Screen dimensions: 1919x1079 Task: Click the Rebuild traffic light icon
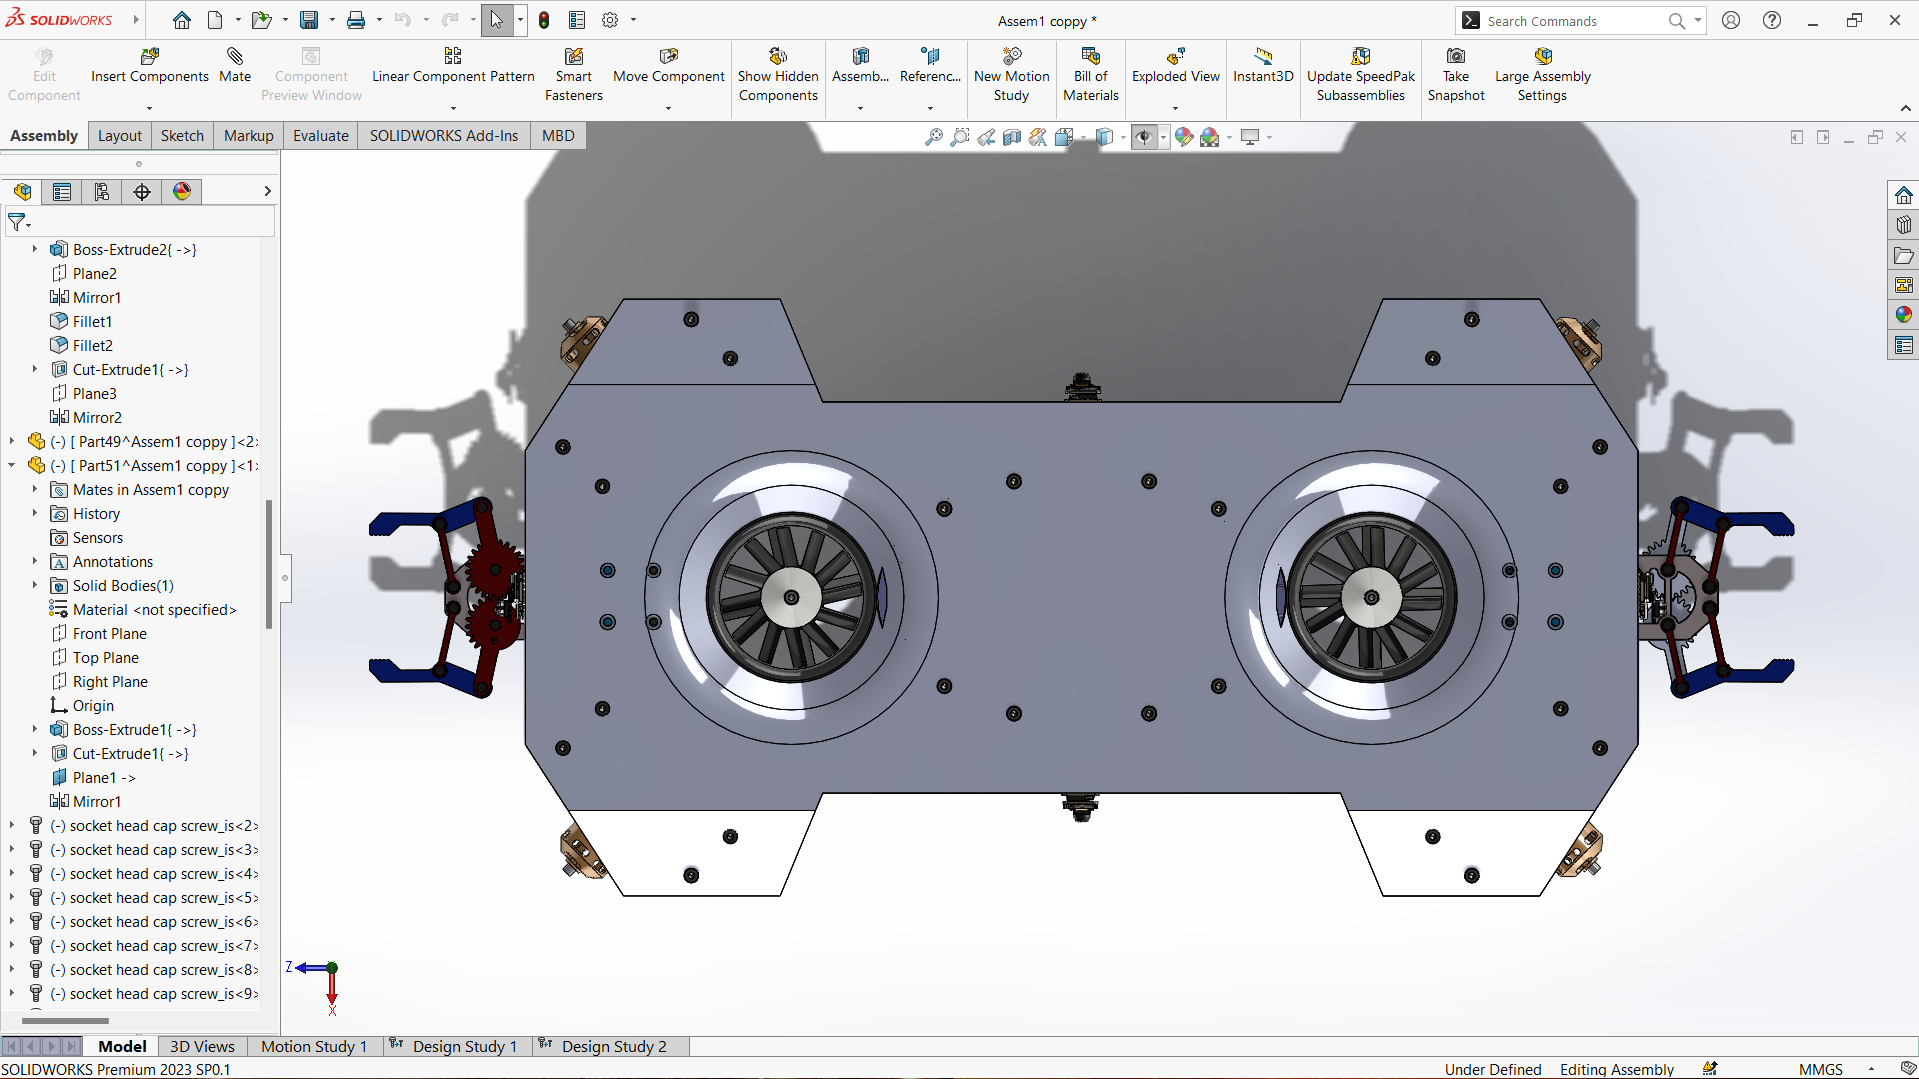(544, 20)
